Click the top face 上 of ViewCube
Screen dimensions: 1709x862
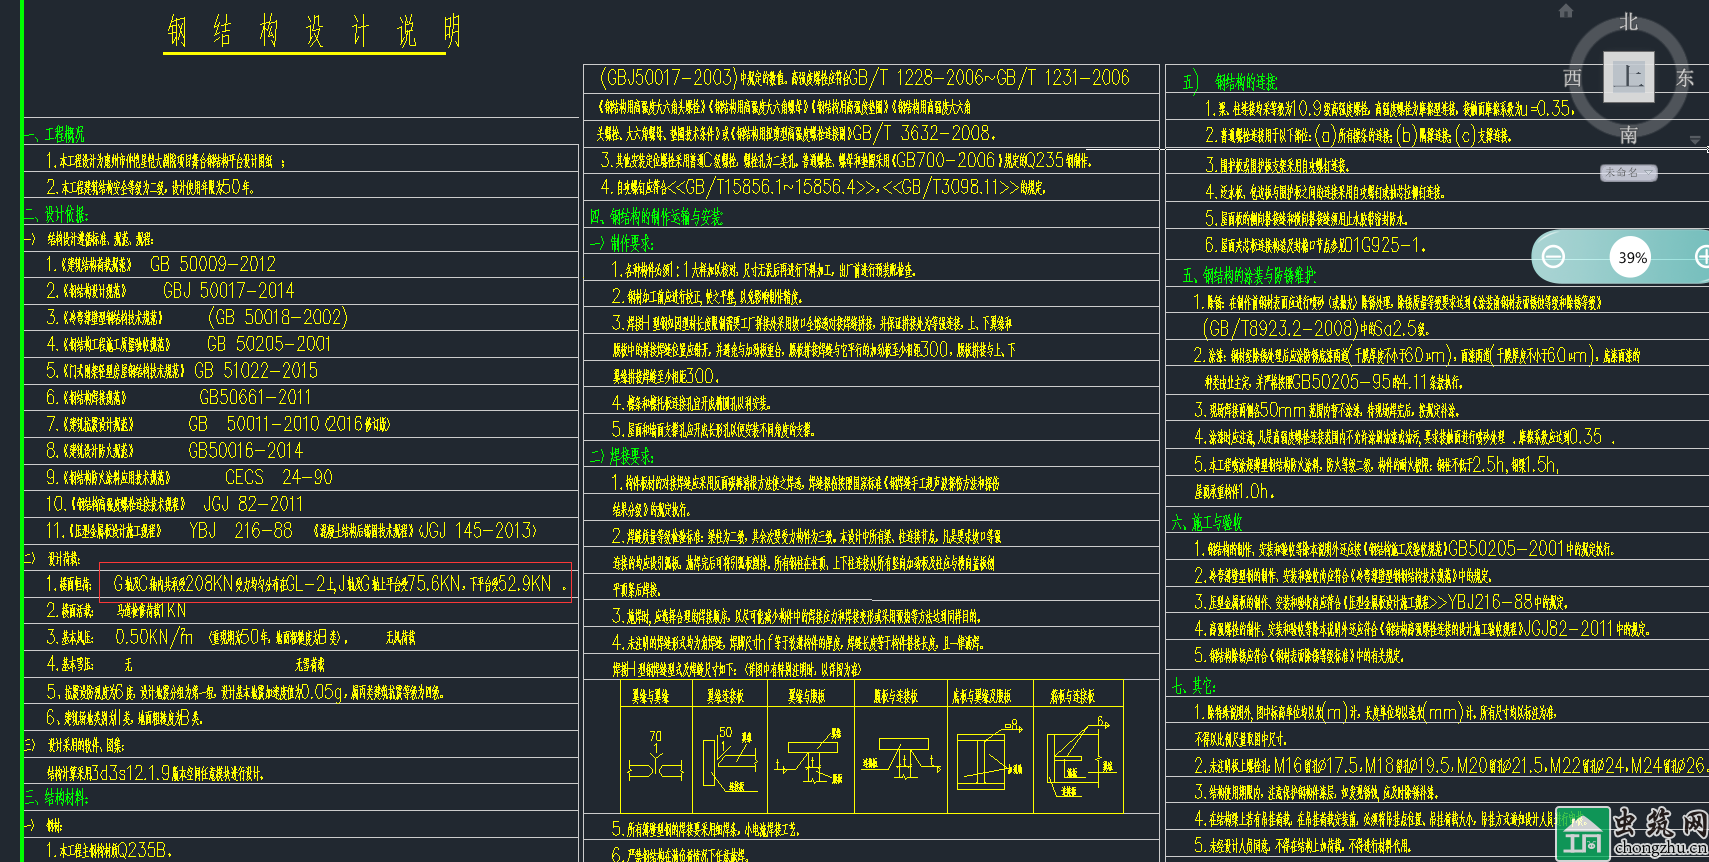[x=1628, y=77]
